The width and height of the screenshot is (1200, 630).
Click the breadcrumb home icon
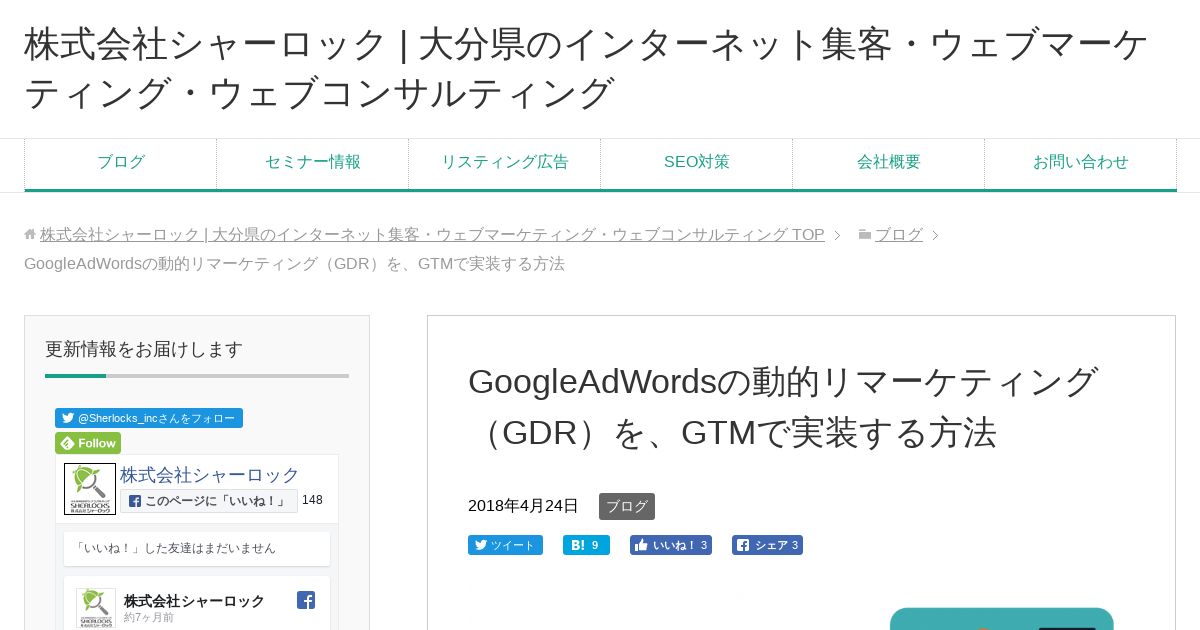pyautogui.click(x=30, y=234)
